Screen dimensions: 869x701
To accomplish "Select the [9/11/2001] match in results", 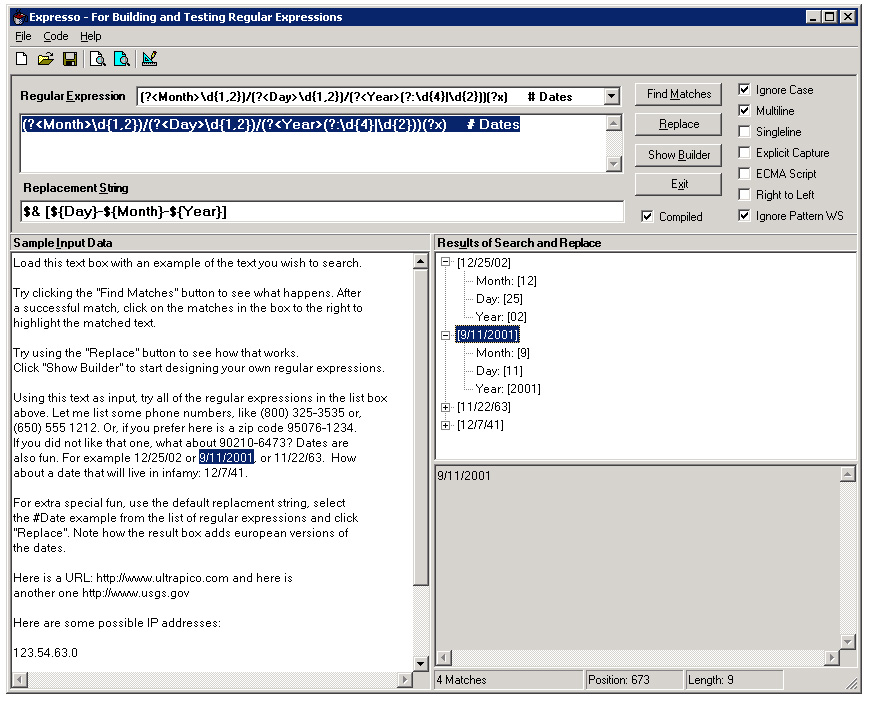I will click(x=487, y=335).
